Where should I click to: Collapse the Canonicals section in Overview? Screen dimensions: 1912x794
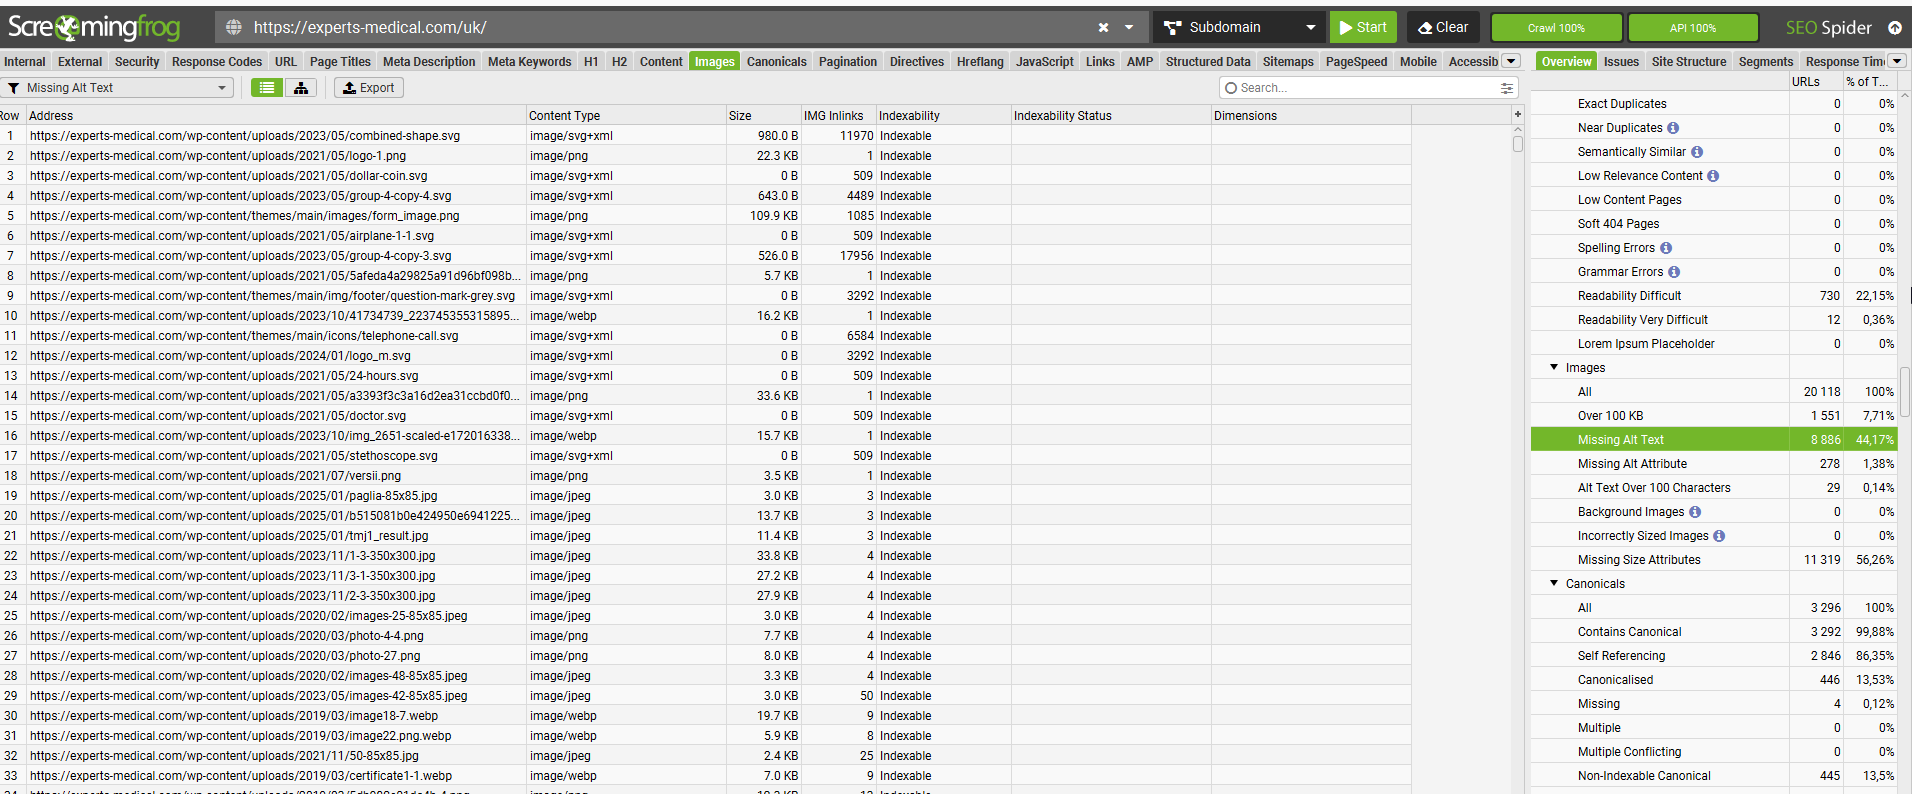pos(1554,583)
